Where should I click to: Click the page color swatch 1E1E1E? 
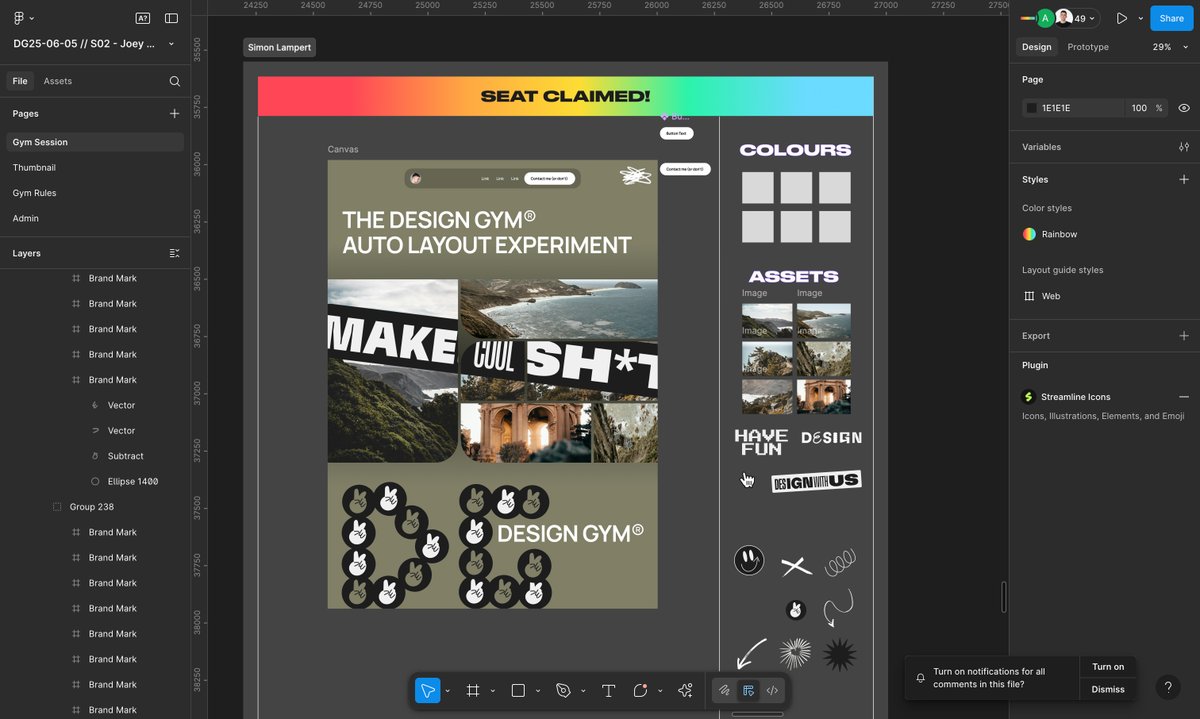click(x=1031, y=108)
